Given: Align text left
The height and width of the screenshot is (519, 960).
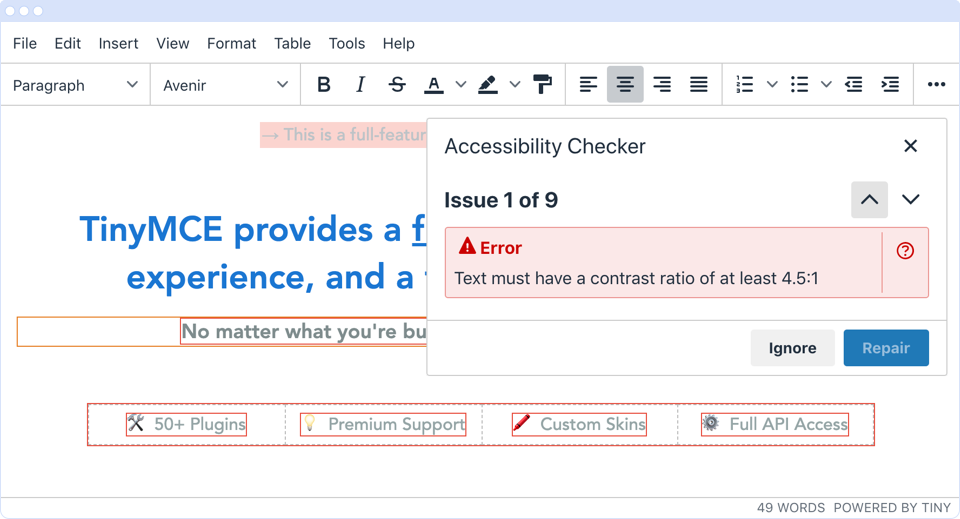Looking at the screenshot, I should pos(588,84).
